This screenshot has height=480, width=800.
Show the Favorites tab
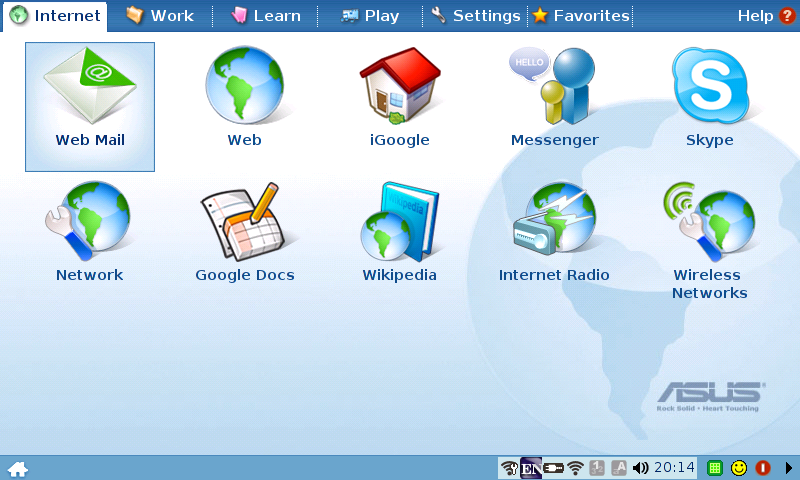(x=581, y=16)
